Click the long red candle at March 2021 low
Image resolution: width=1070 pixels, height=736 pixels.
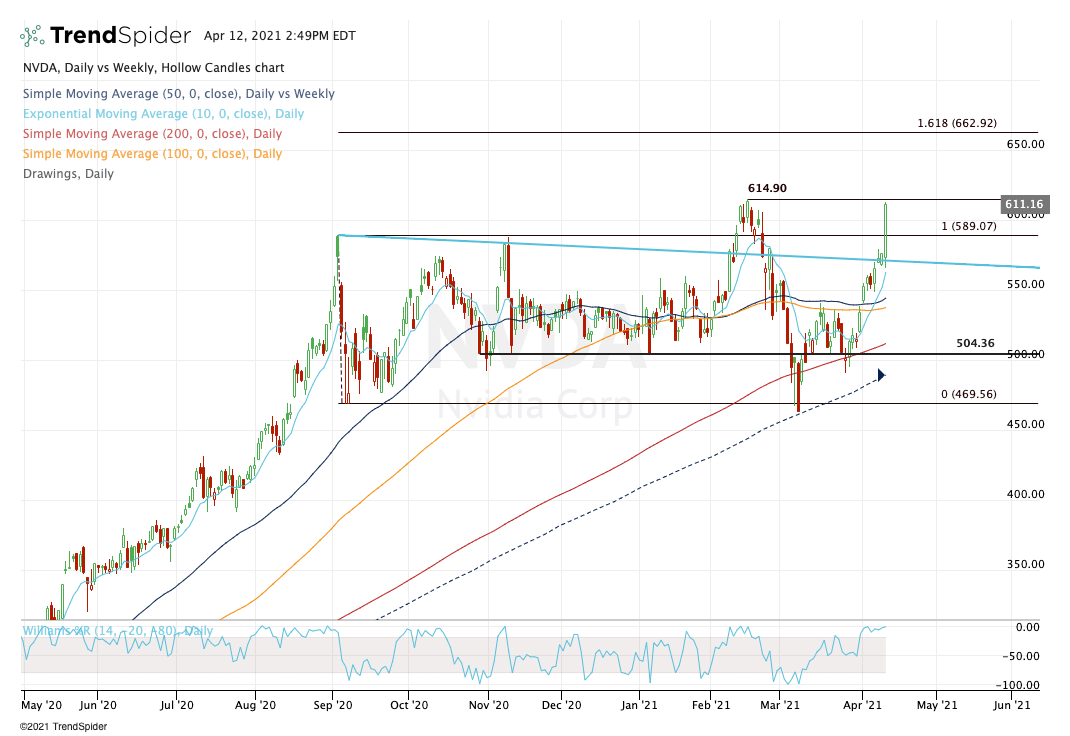[798, 386]
